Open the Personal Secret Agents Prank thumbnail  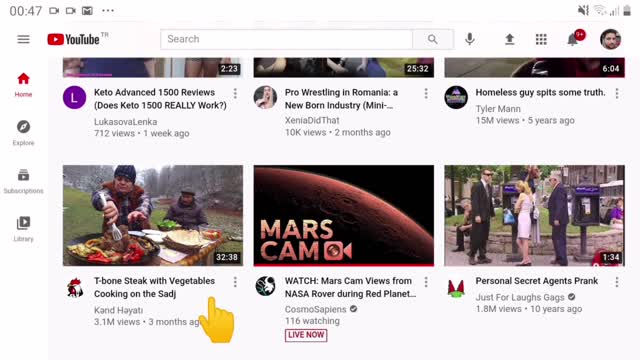pos(534,216)
